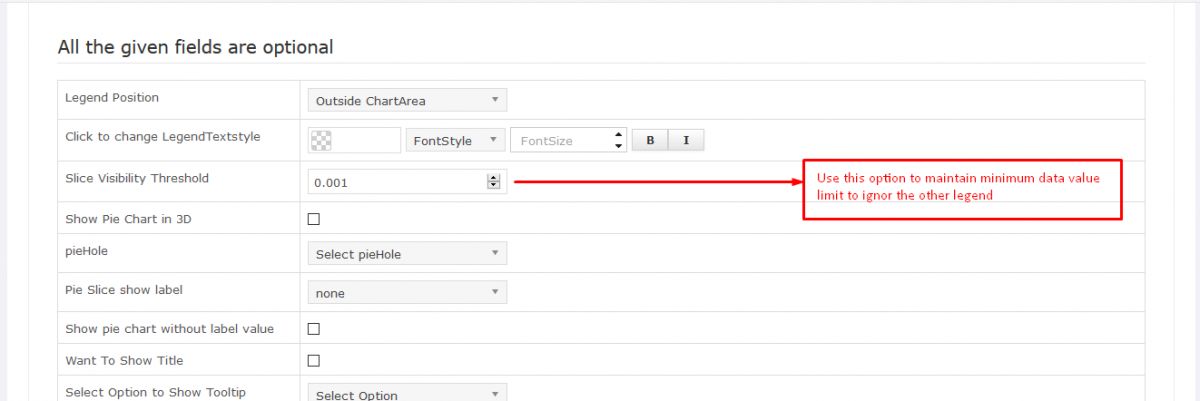Enable Show Pie Chart in 3D

pos(314,219)
